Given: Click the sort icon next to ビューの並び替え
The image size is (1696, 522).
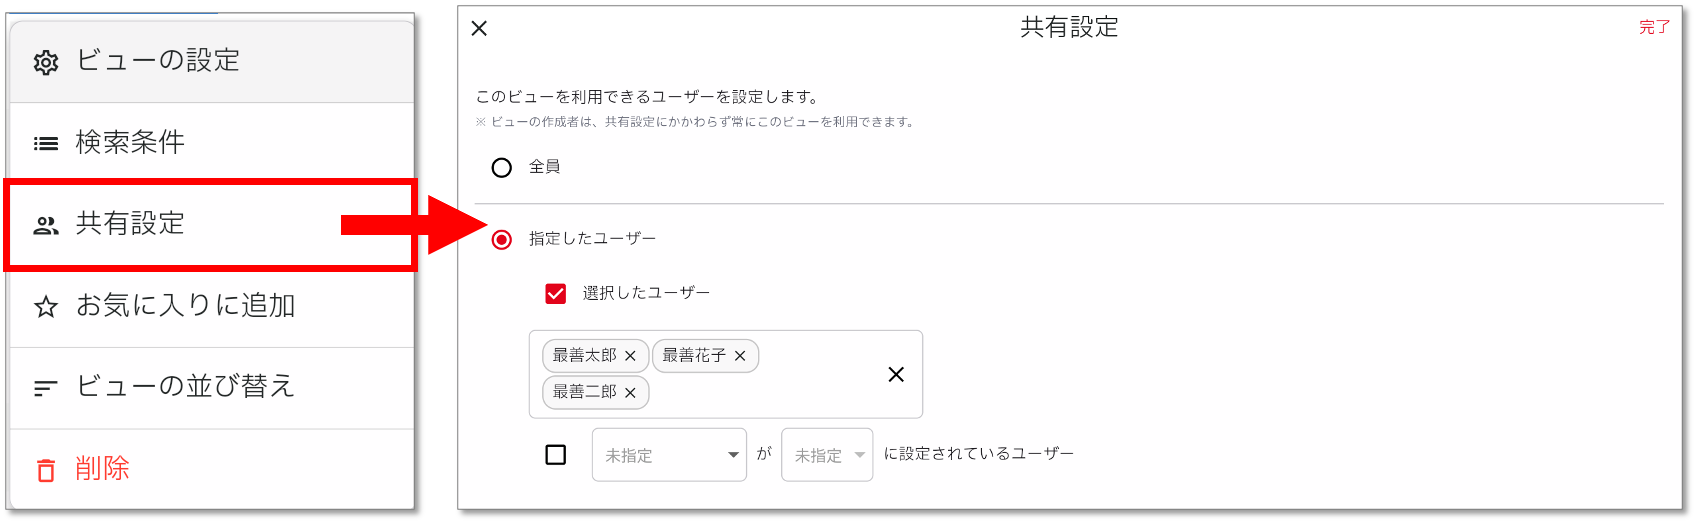Looking at the screenshot, I should click(46, 388).
